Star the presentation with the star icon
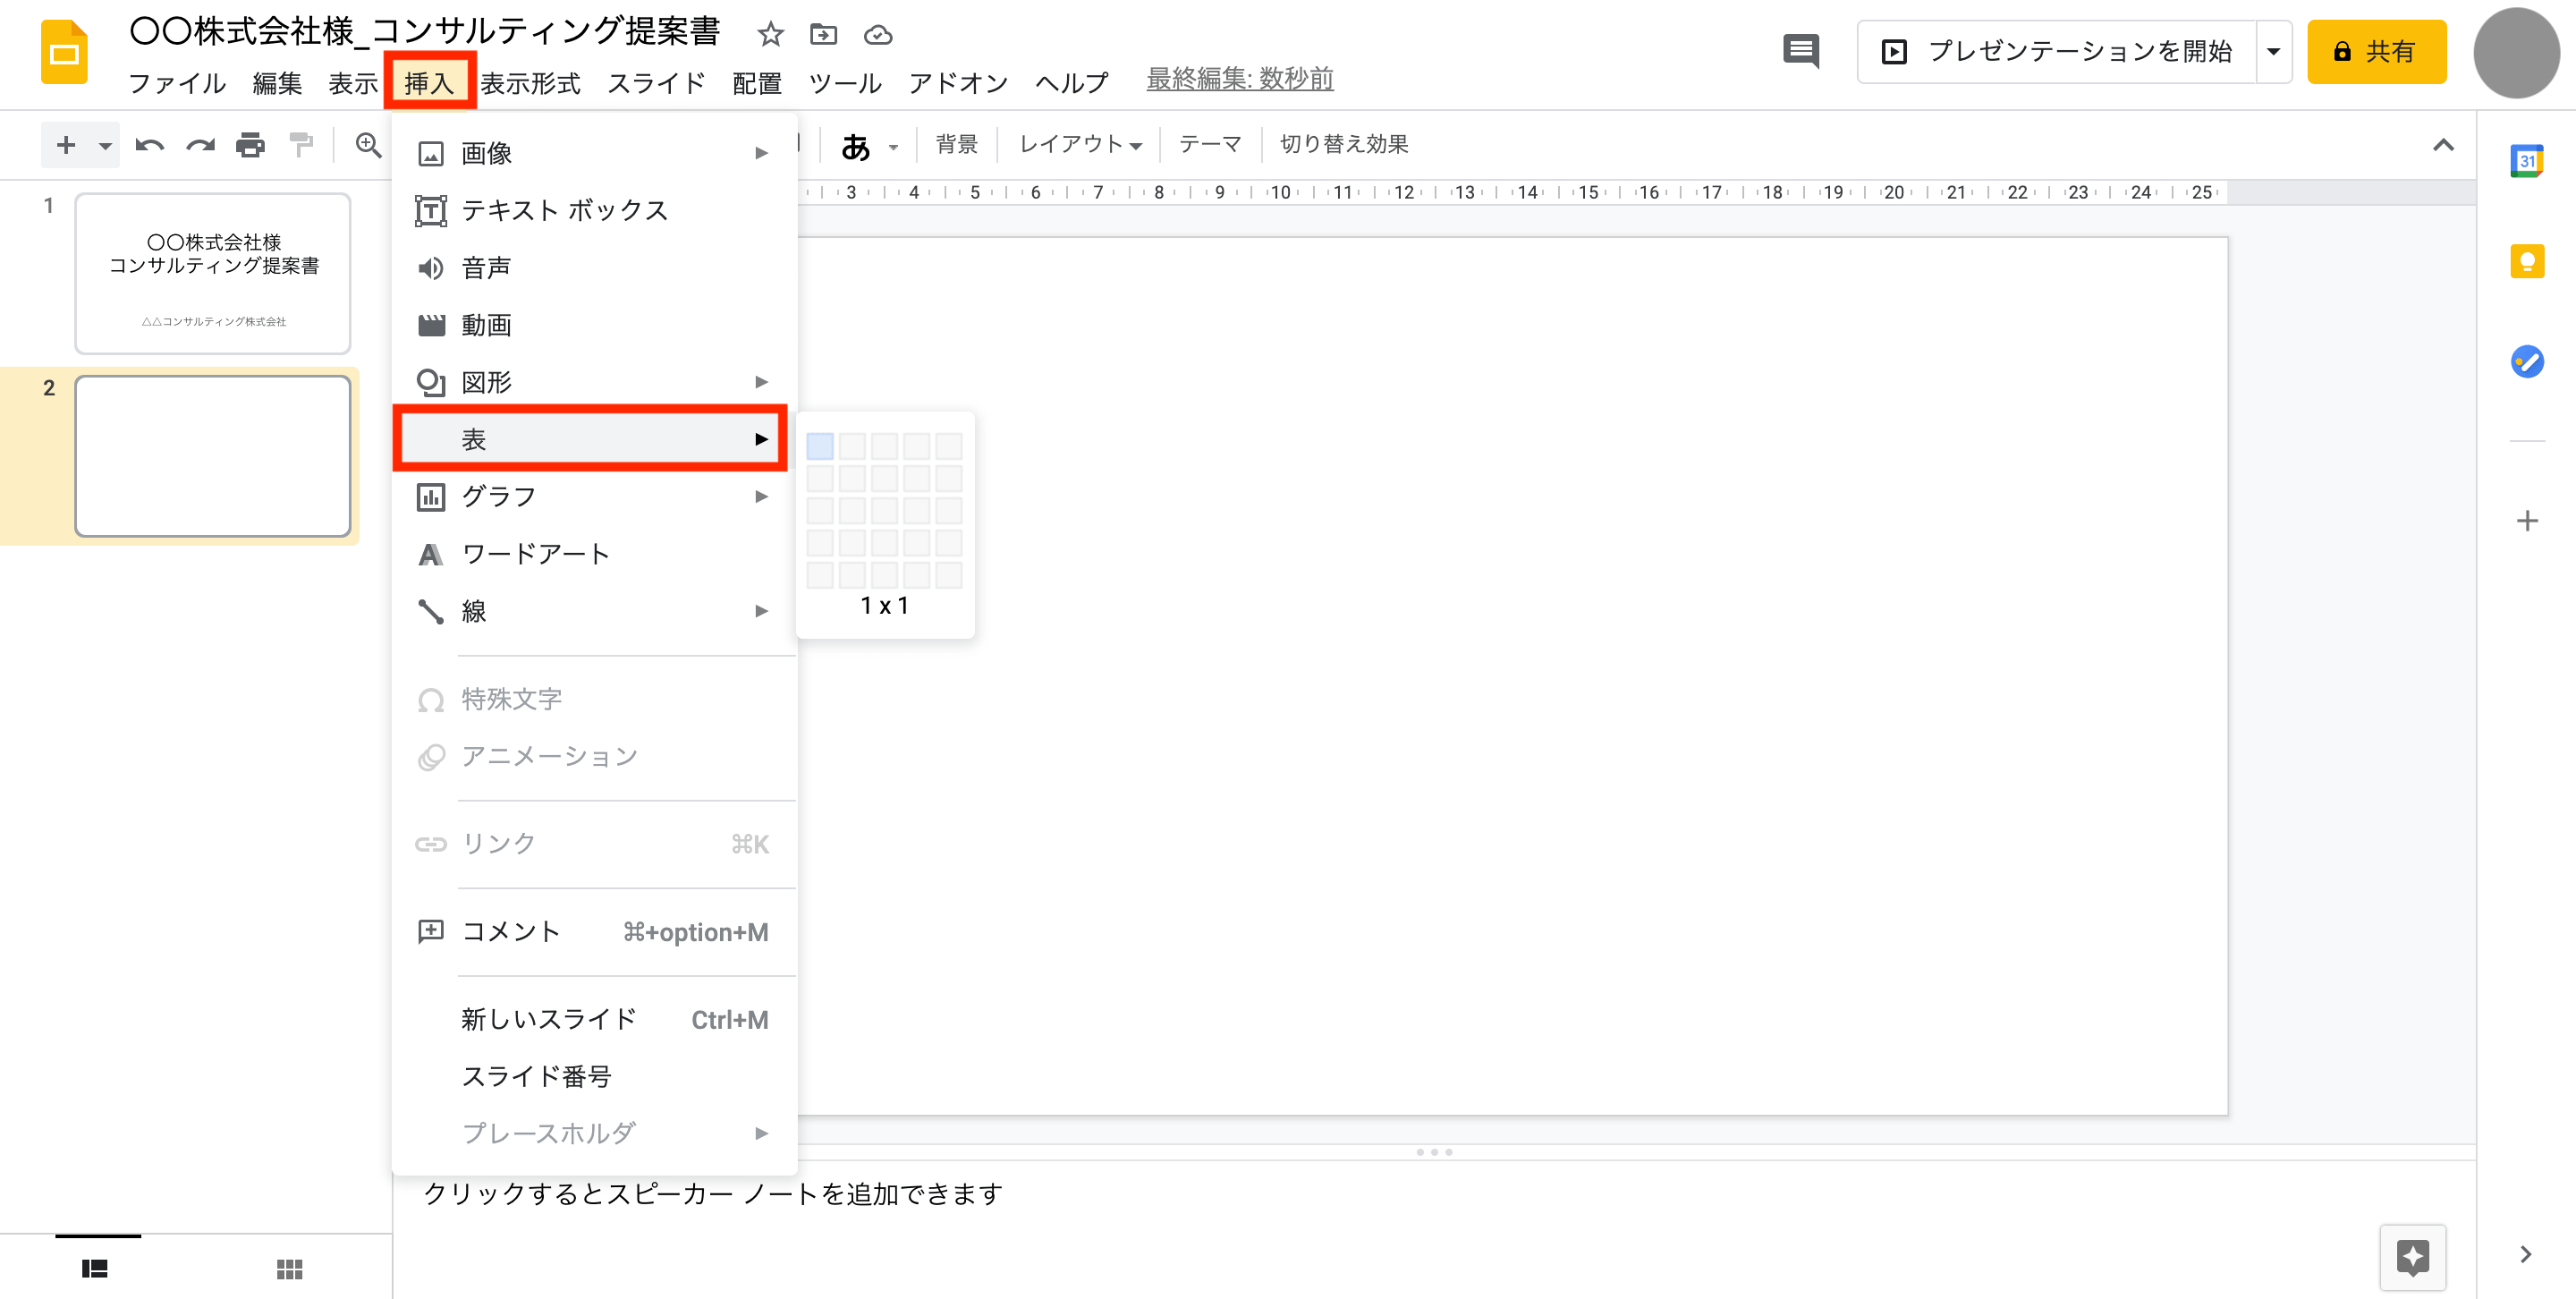The height and width of the screenshot is (1299, 2576). [x=770, y=35]
